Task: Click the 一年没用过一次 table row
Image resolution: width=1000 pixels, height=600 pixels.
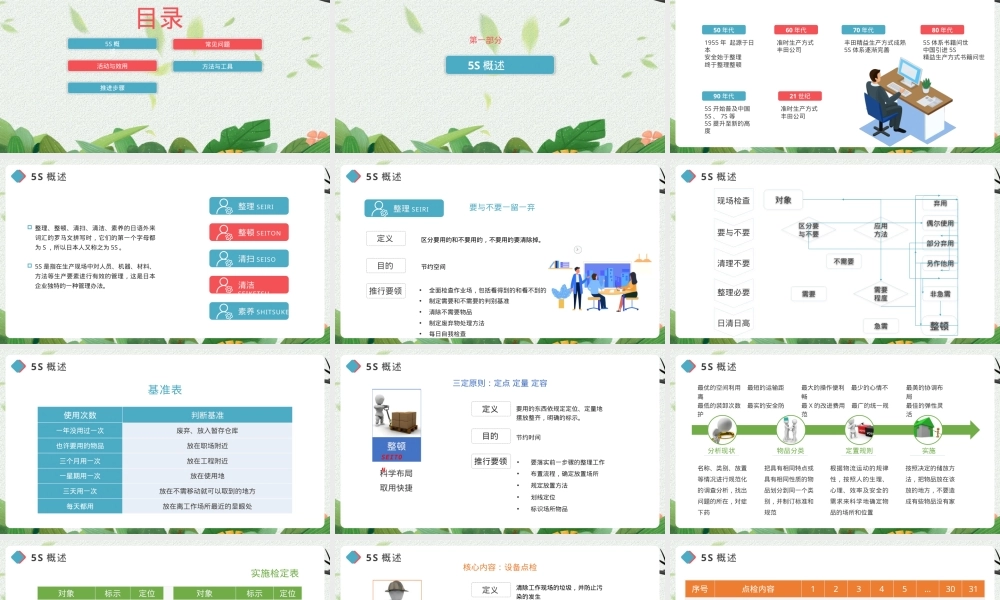Action: [x=165, y=430]
